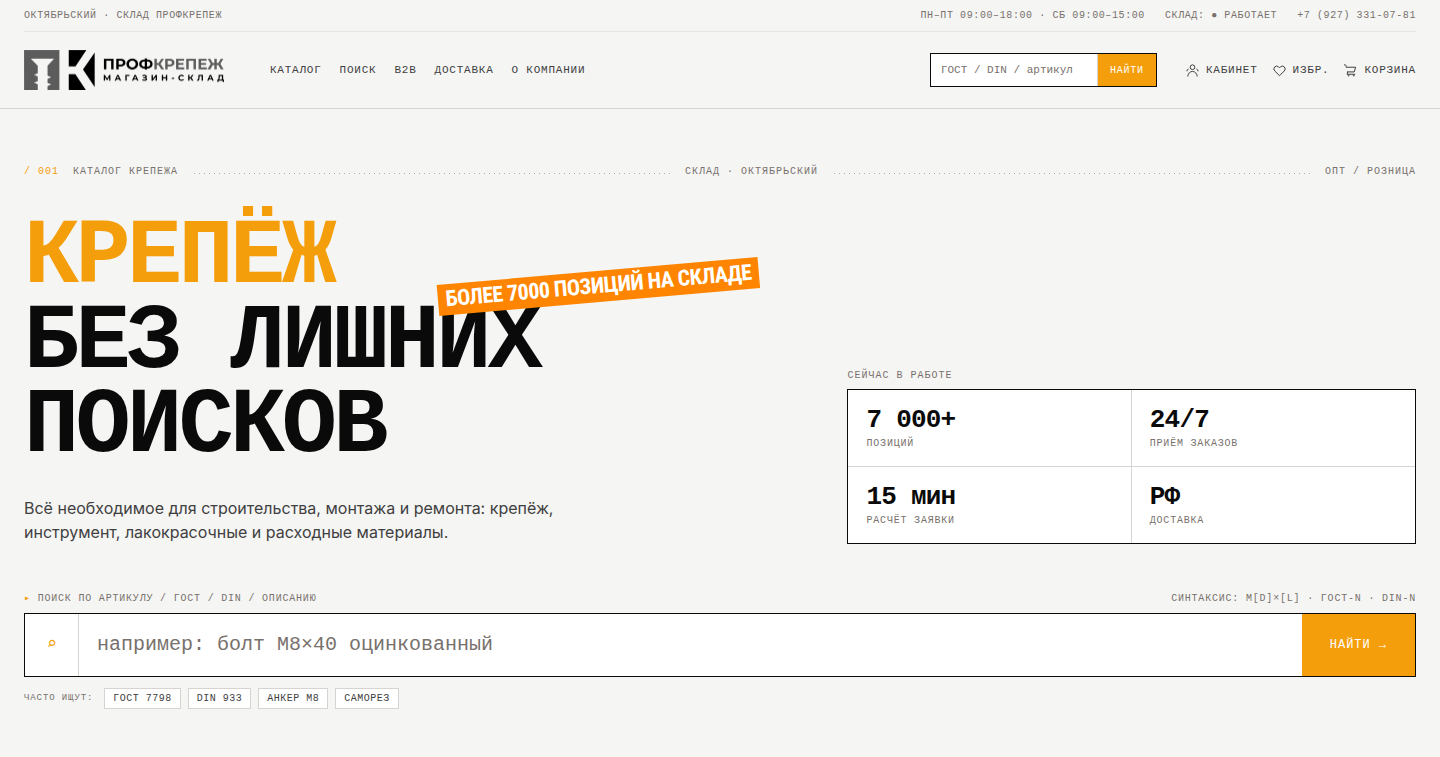Click the ПрофКрепеж logo icon
The width and height of the screenshot is (1440, 757).
(x=59, y=70)
